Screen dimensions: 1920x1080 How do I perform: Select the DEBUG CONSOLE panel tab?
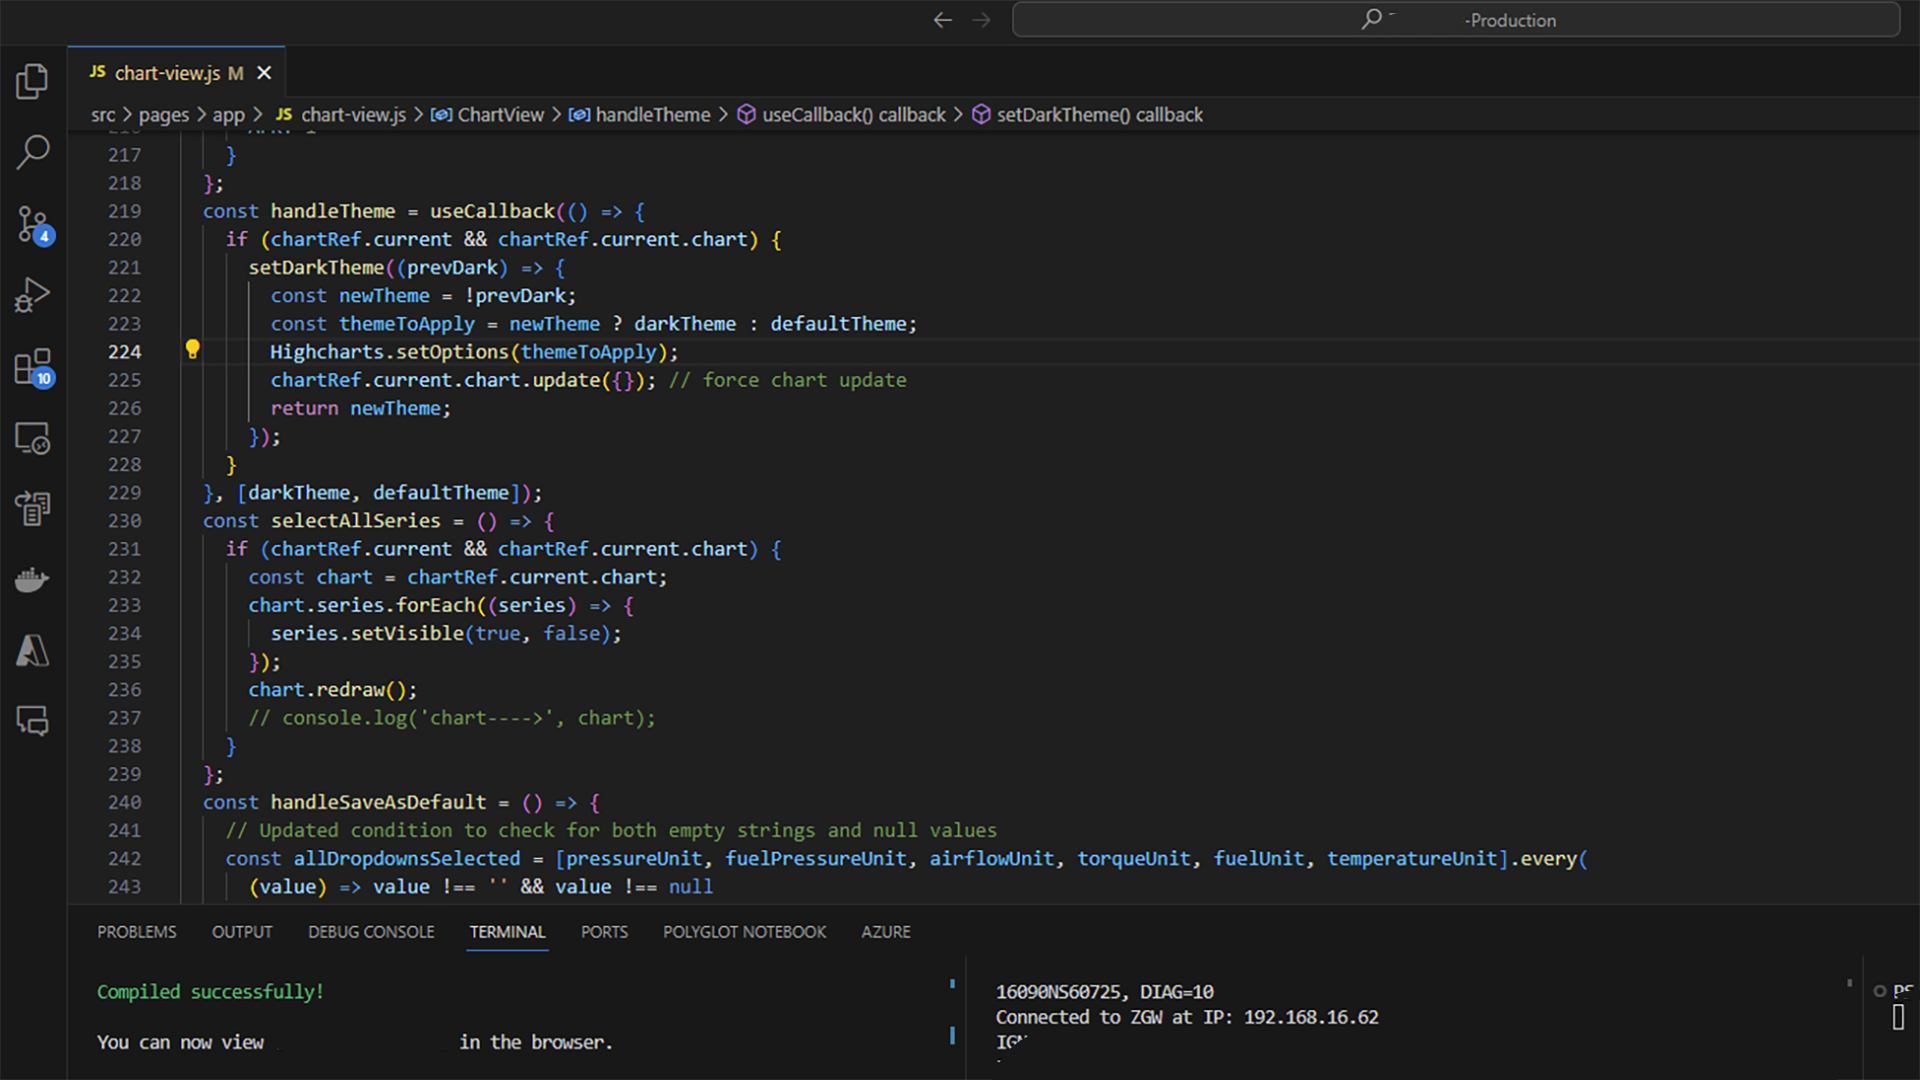(370, 931)
